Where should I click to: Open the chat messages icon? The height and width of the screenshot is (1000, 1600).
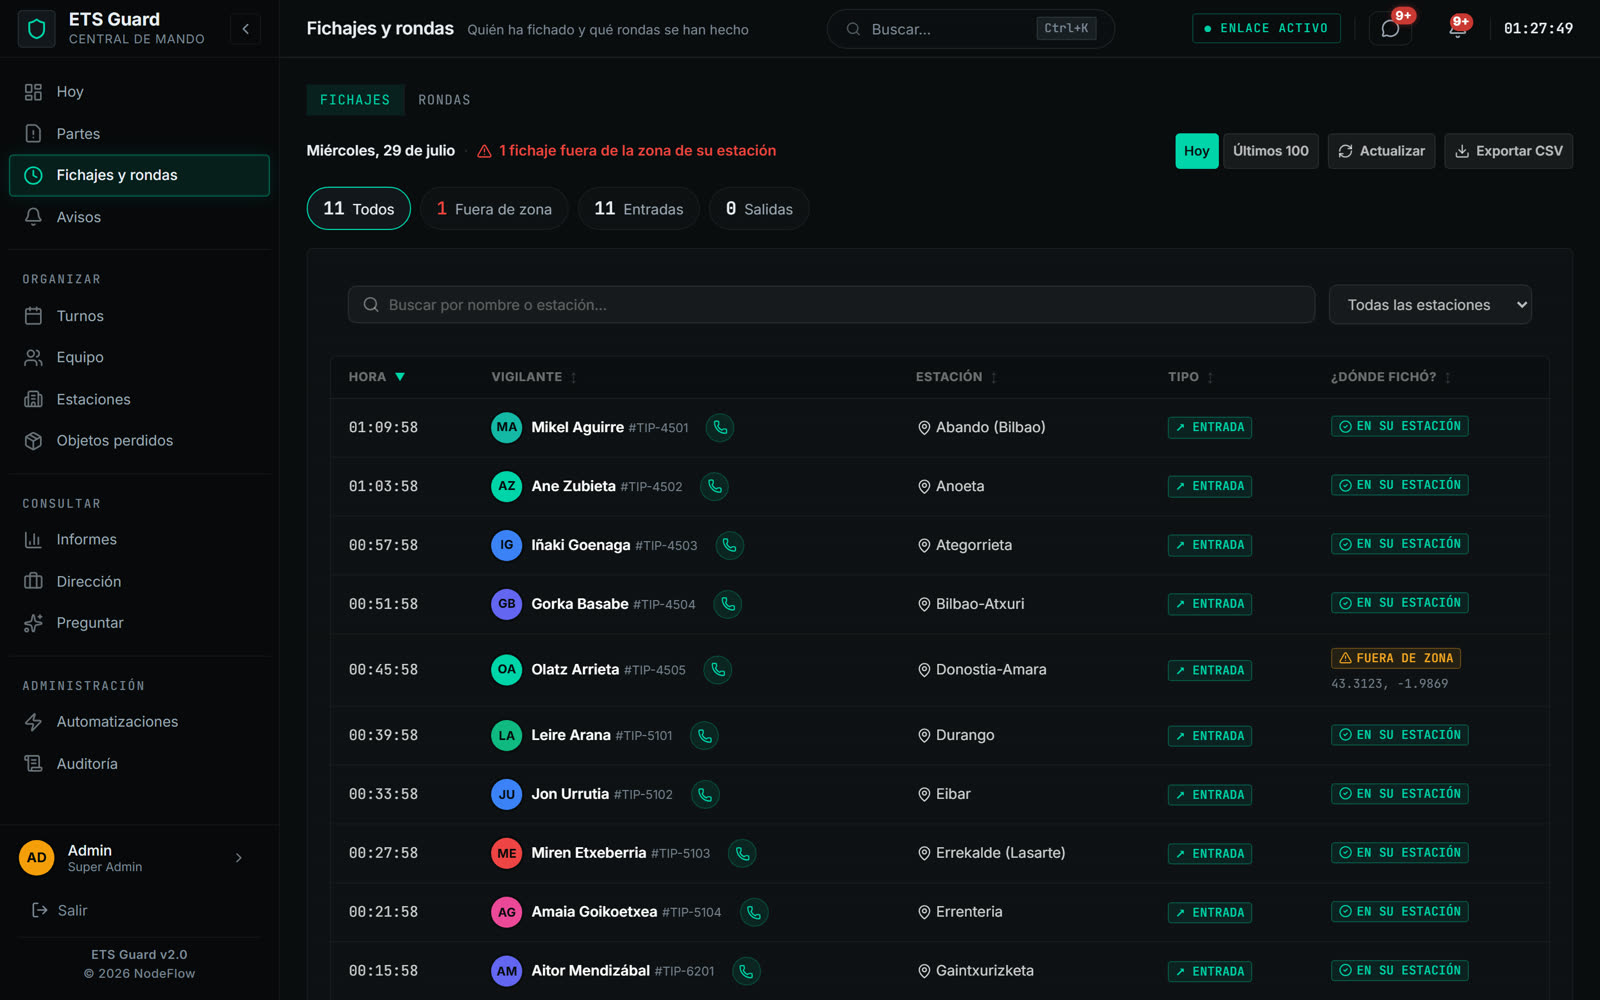[1390, 29]
